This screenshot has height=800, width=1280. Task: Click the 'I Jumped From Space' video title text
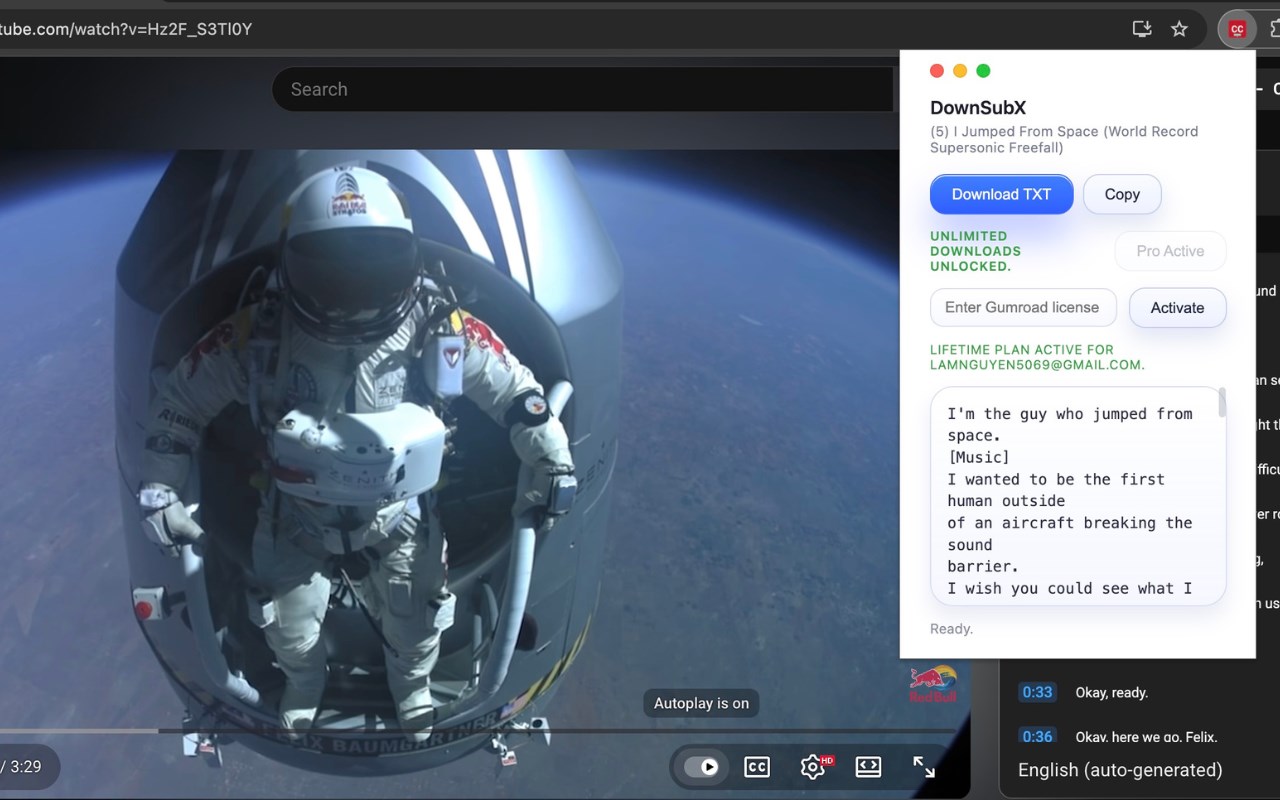[x=1064, y=139]
